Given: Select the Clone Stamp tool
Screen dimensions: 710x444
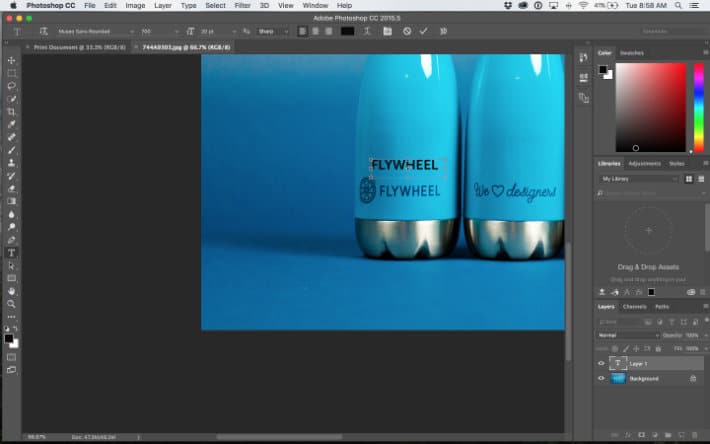Looking at the screenshot, I should [12, 162].
